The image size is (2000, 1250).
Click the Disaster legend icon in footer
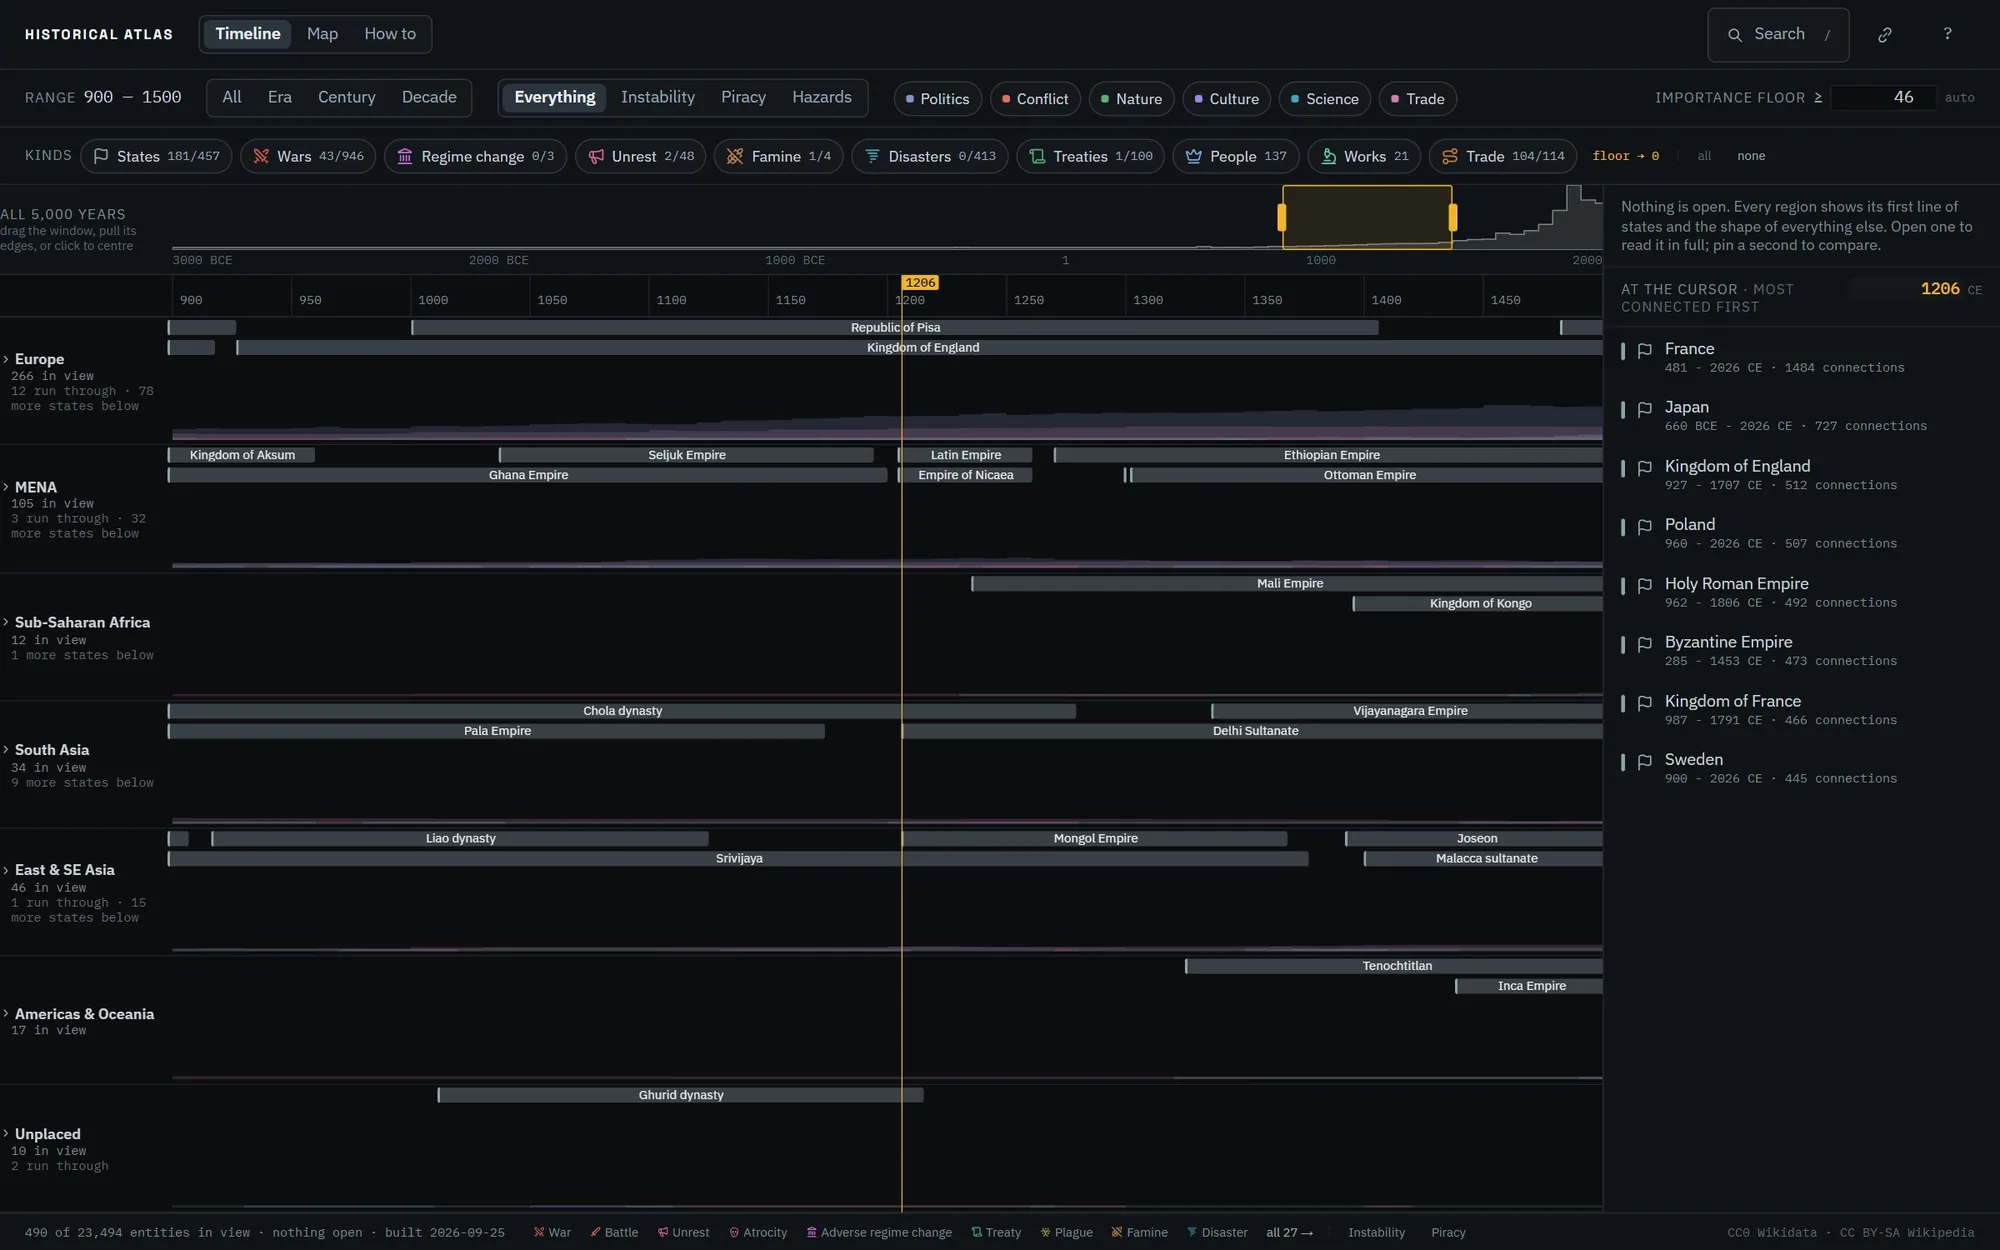1192,1232
